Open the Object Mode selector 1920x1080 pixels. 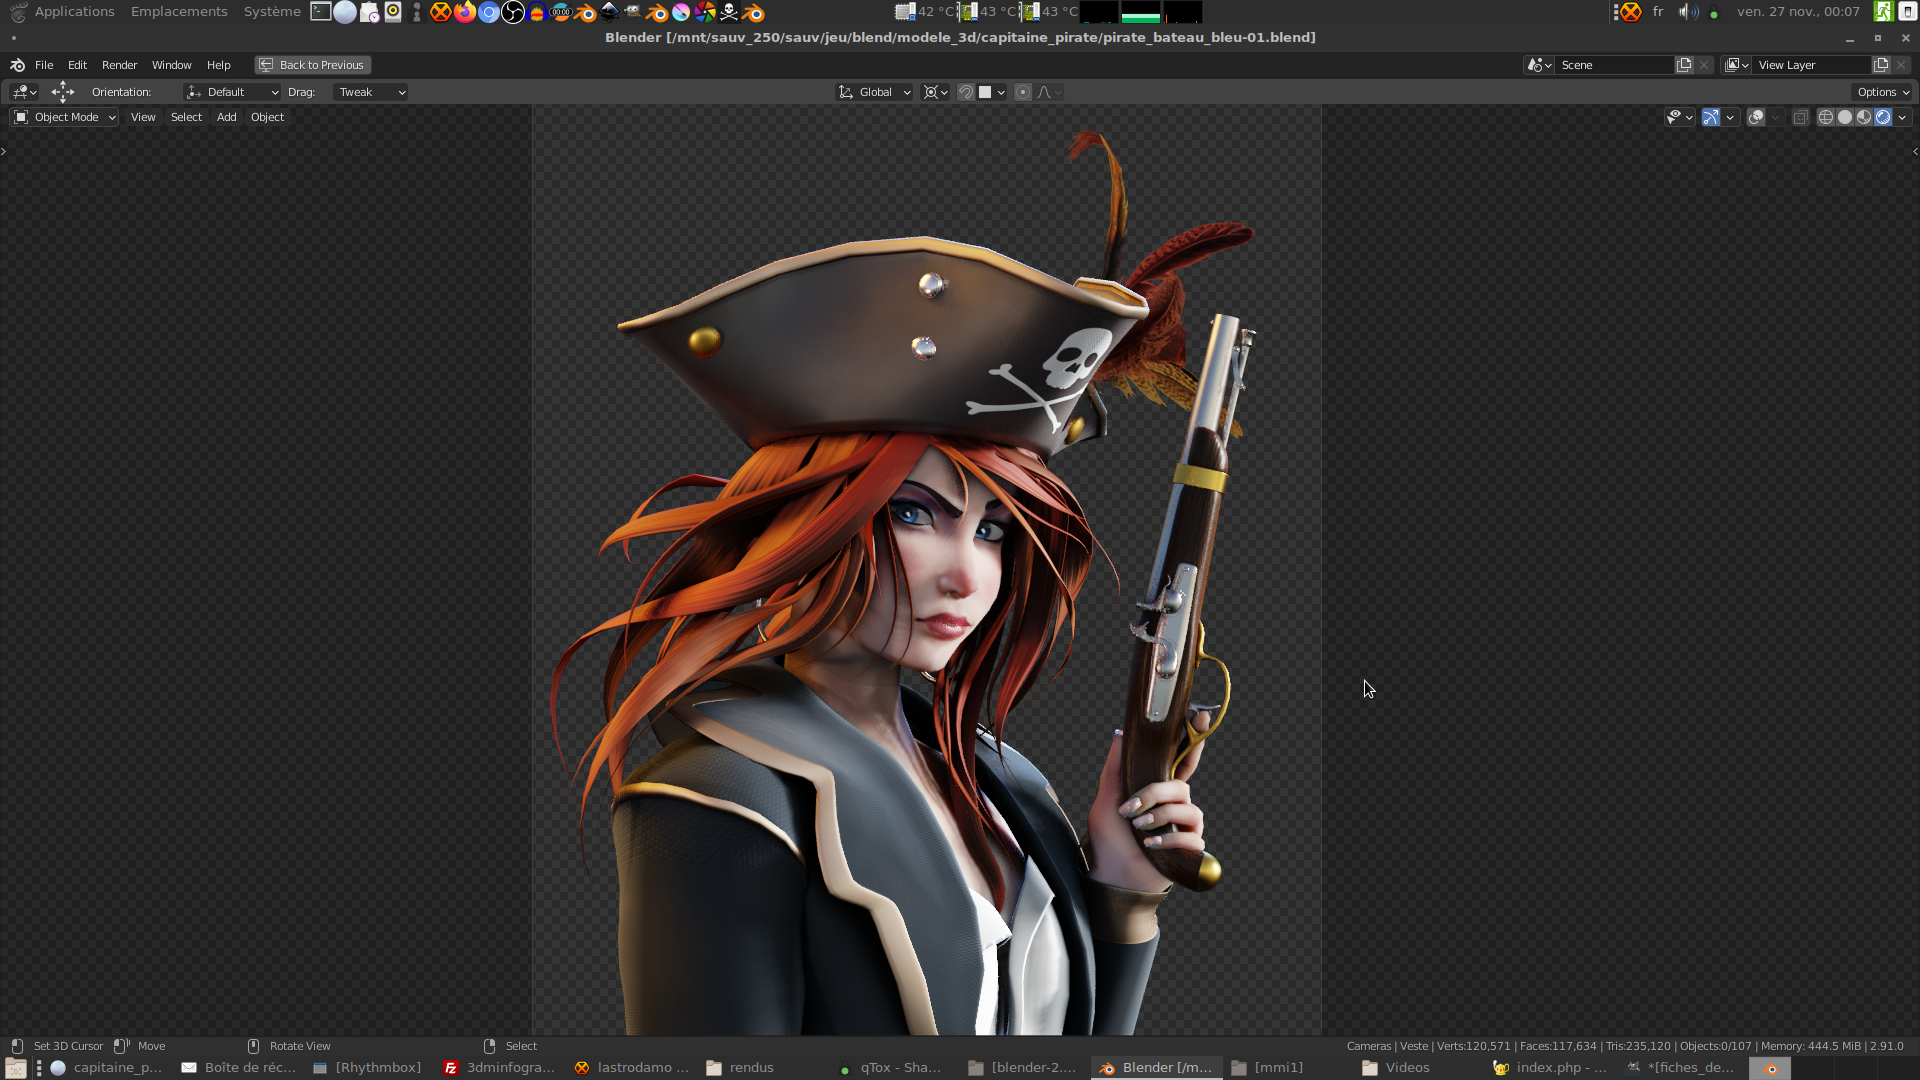tap(65, 117)
